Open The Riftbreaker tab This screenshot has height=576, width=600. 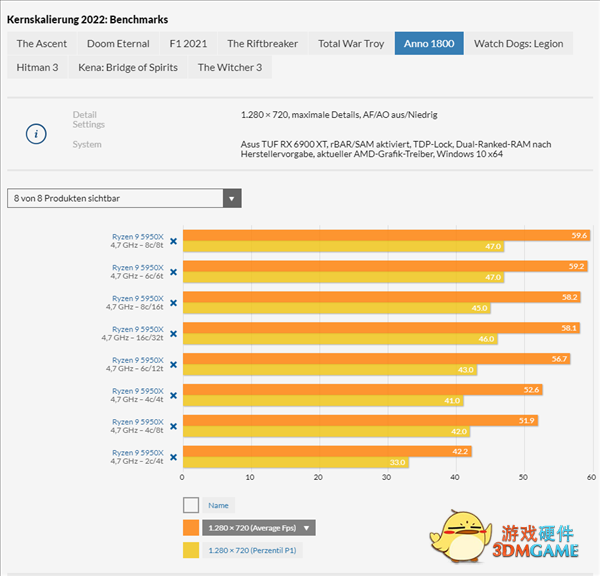tap(262, 44)
